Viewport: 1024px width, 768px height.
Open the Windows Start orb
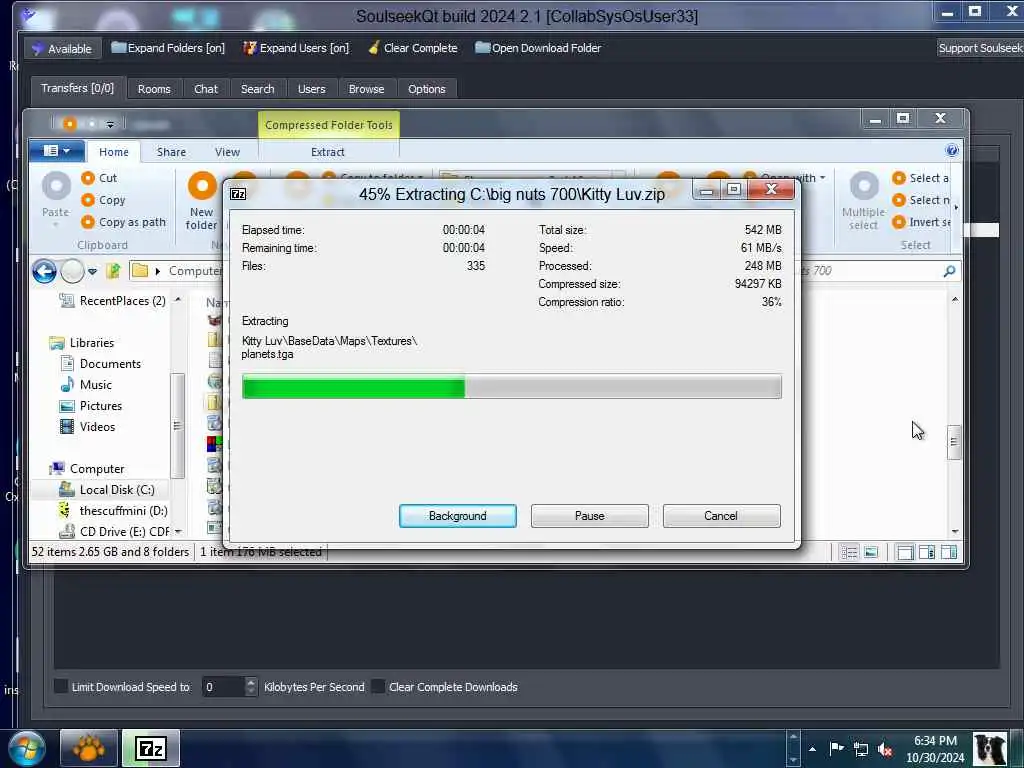(27, 748)
